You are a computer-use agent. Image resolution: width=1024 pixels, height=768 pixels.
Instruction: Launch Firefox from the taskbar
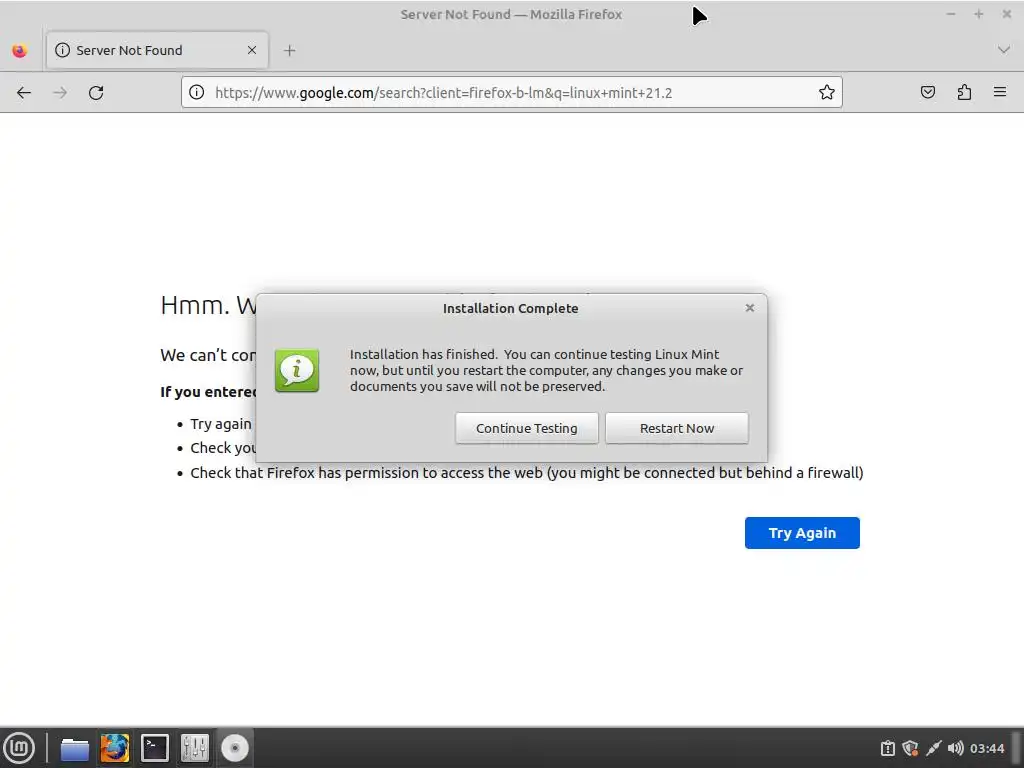[x=115, y=748]
